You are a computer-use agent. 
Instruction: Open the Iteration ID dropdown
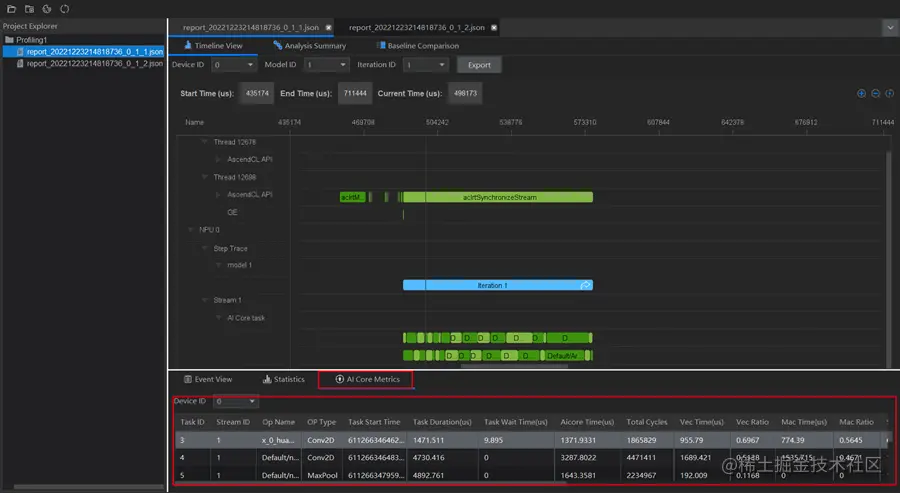(x=425, y=65)
